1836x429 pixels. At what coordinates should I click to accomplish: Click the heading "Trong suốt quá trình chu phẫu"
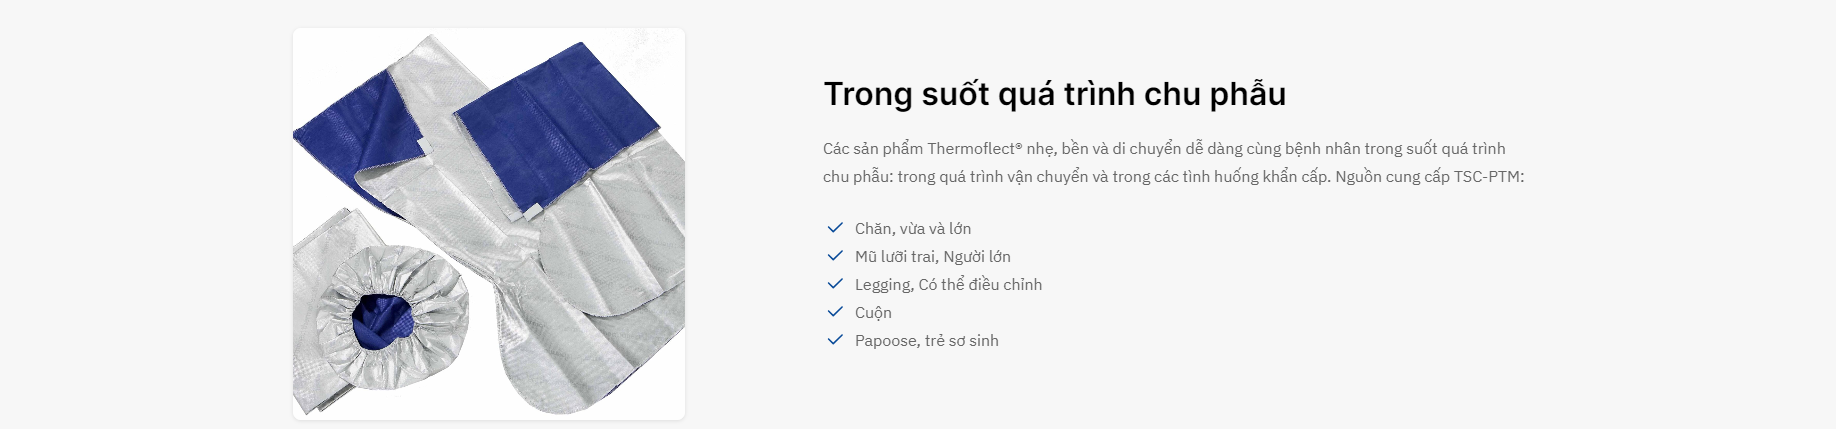click(x=1054, y=94)
